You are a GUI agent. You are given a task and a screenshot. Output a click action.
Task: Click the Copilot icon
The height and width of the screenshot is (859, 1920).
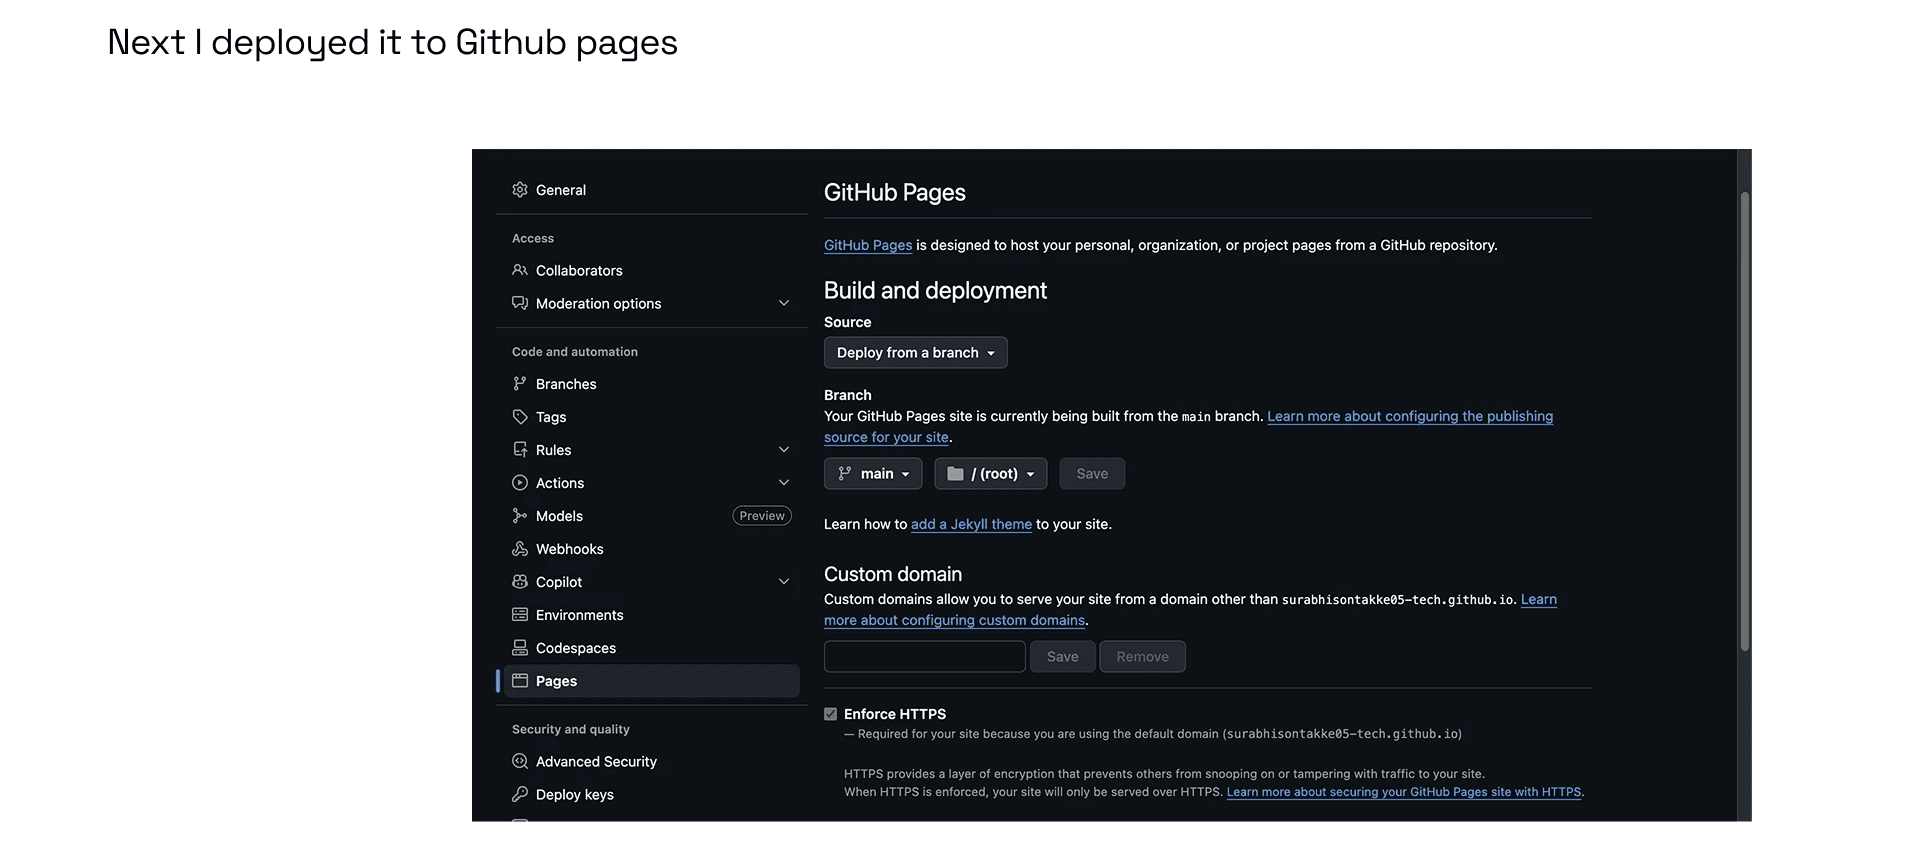pyautogui.click(x=520, y=581)
